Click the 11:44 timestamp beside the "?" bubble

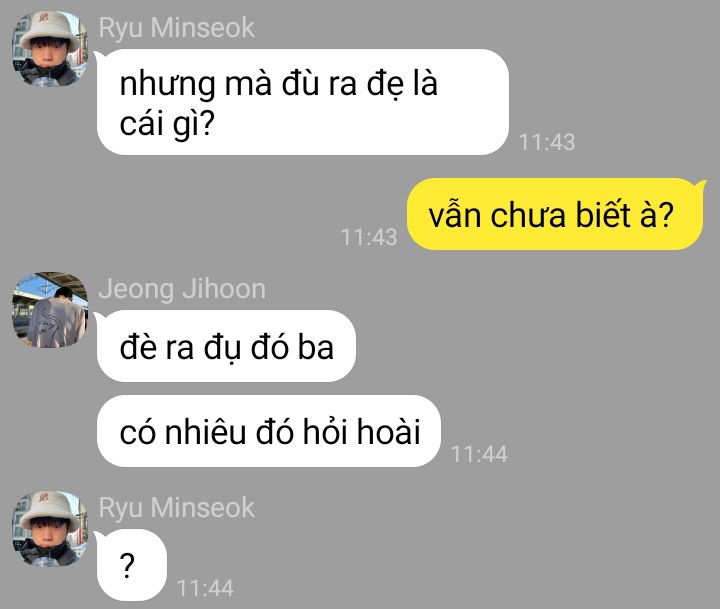point(205,588)
